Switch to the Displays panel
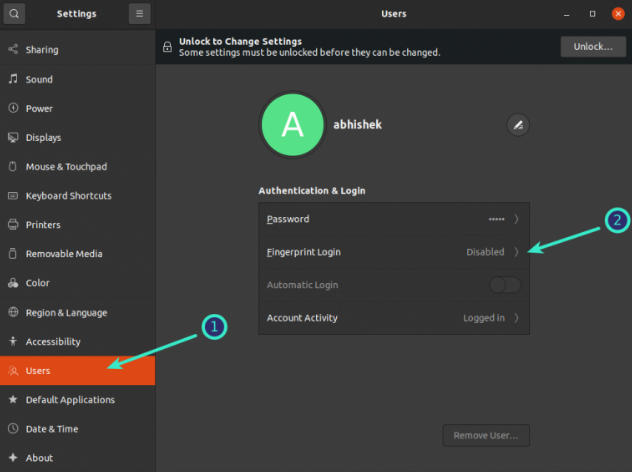 (77, 137)
